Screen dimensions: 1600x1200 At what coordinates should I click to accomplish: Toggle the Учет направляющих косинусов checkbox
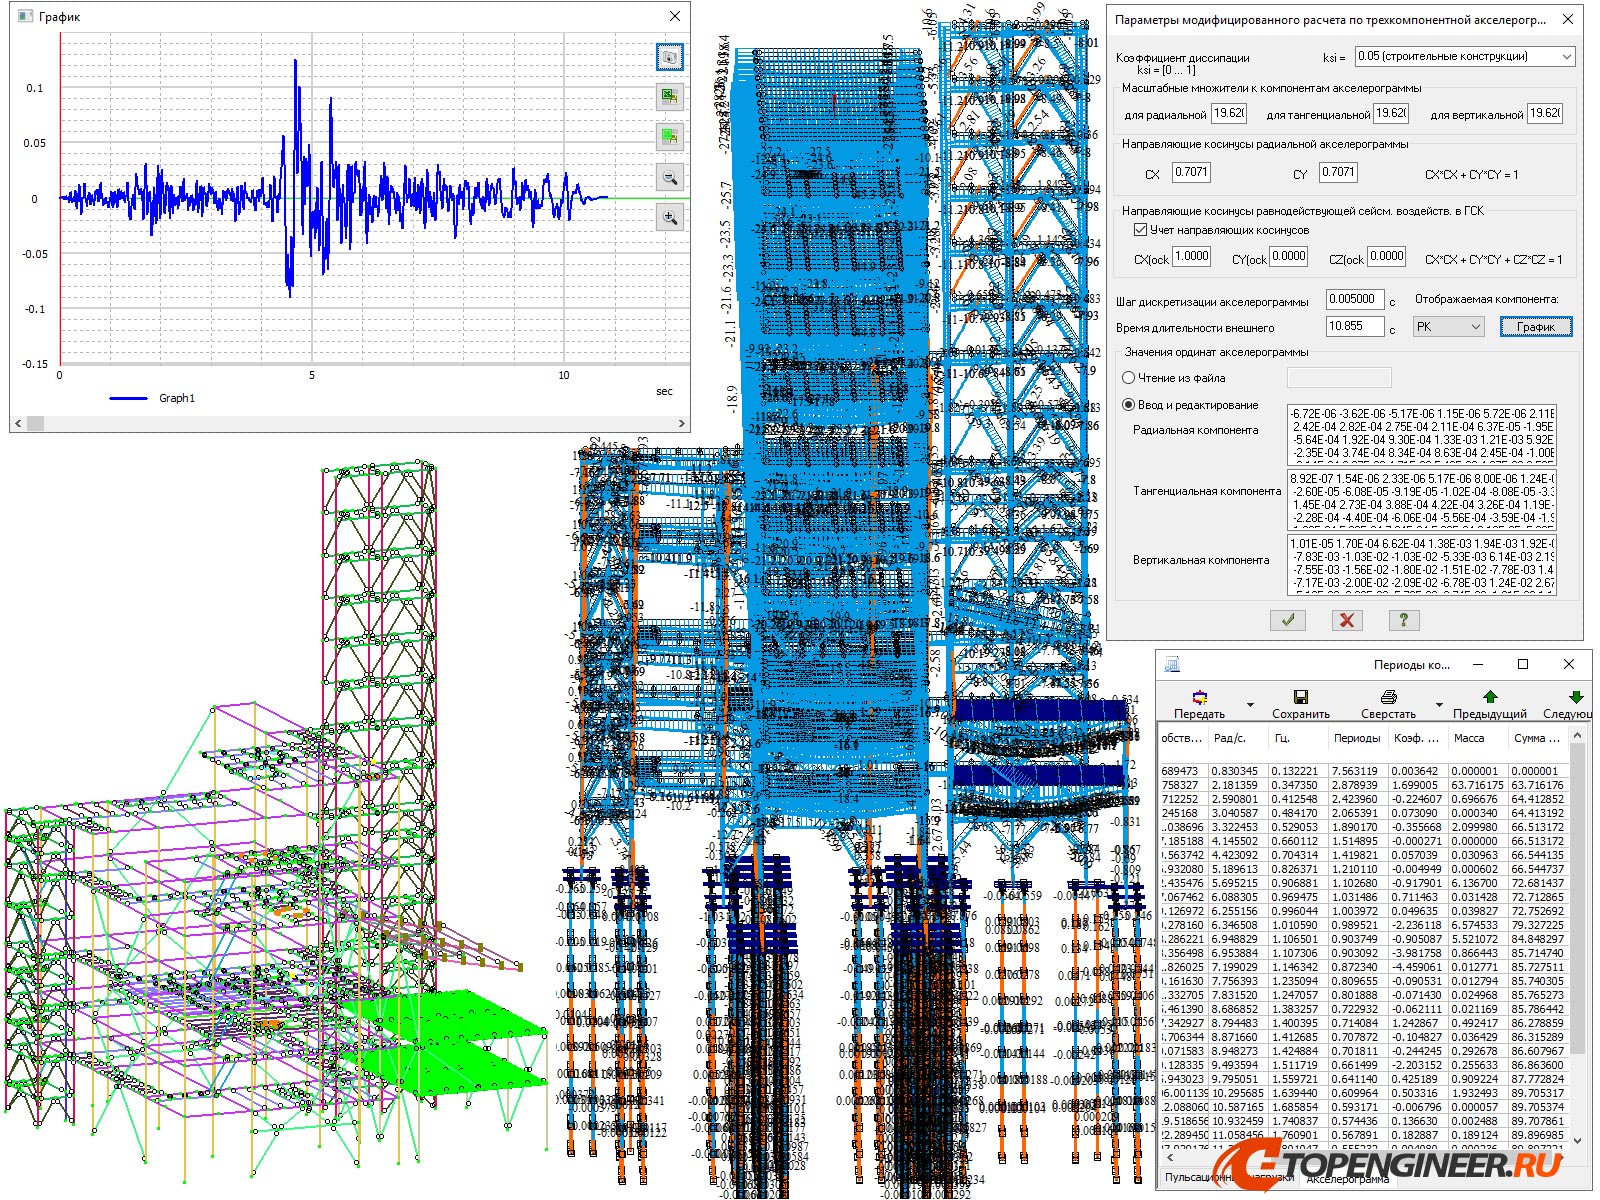point(1141,229)
